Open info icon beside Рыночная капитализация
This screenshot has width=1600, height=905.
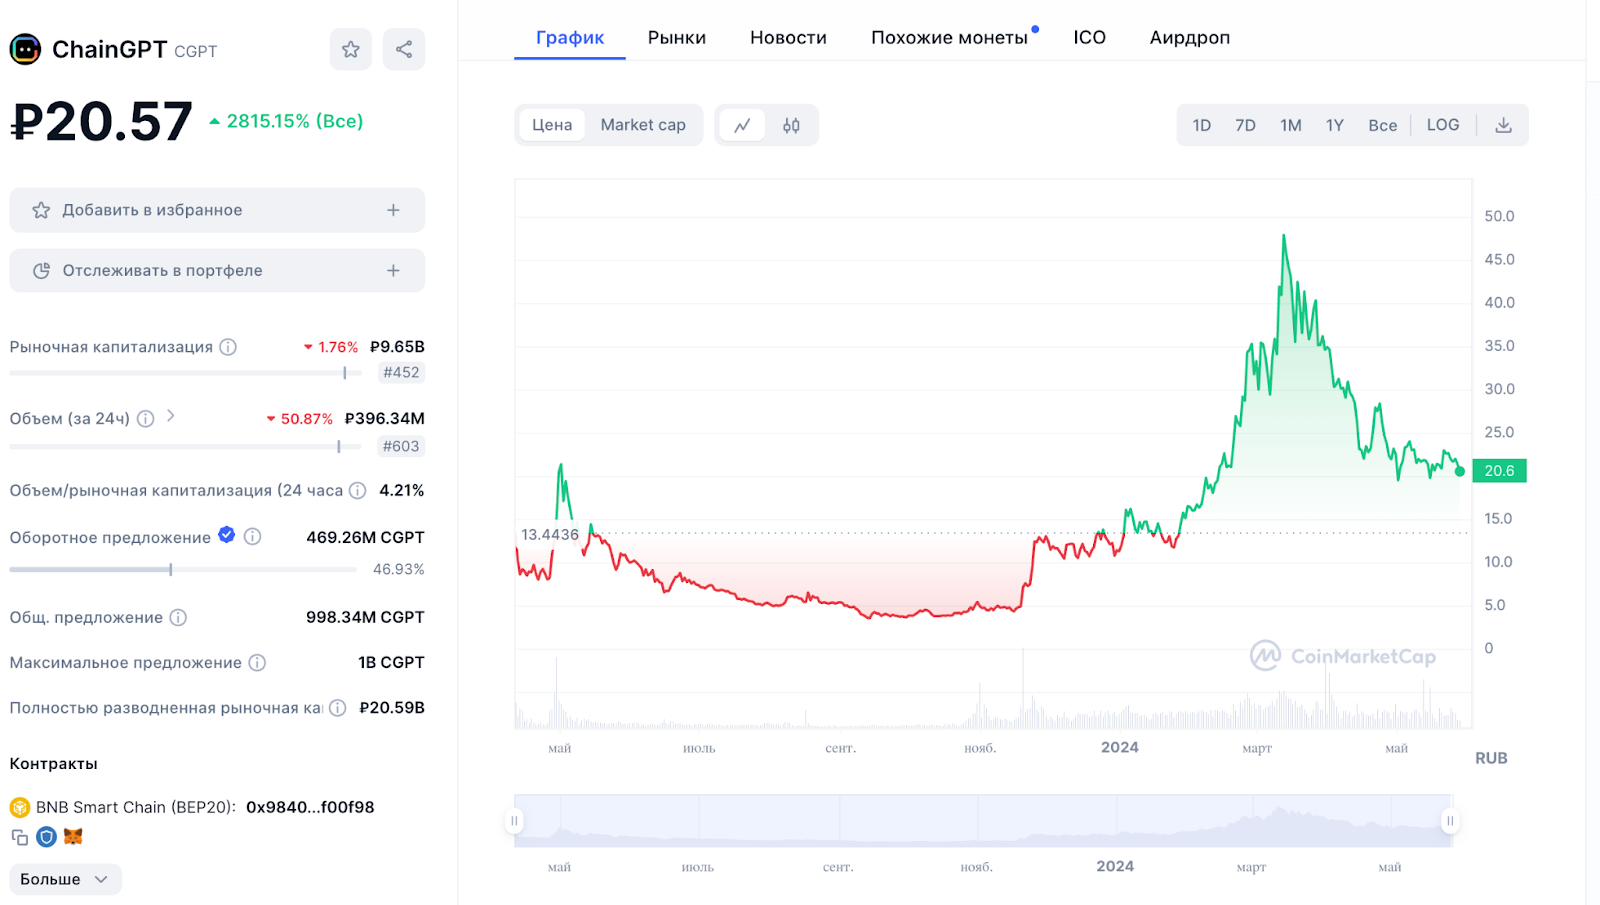(x=228, y=347)
